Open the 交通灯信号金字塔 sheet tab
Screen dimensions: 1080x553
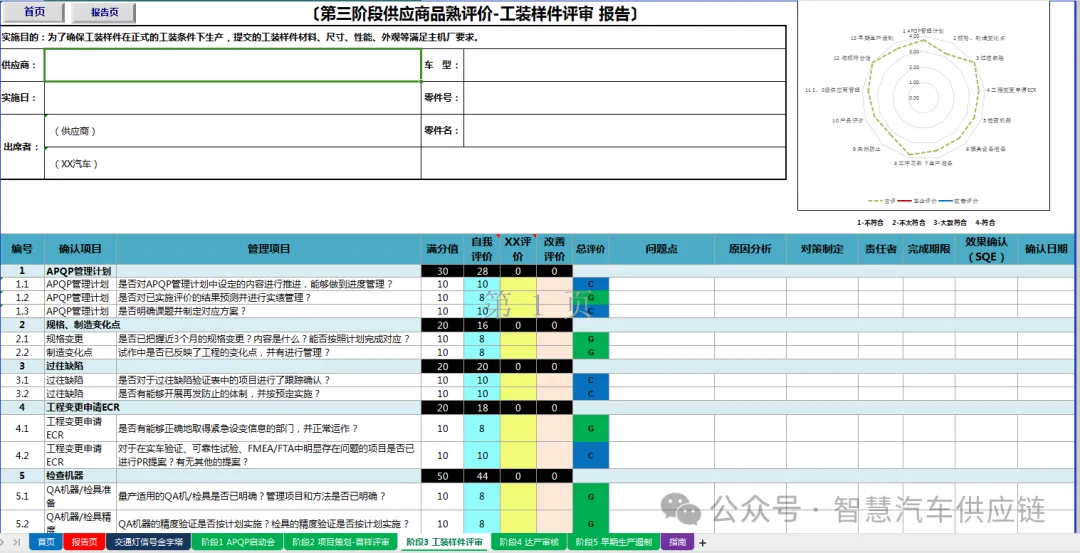148,543
